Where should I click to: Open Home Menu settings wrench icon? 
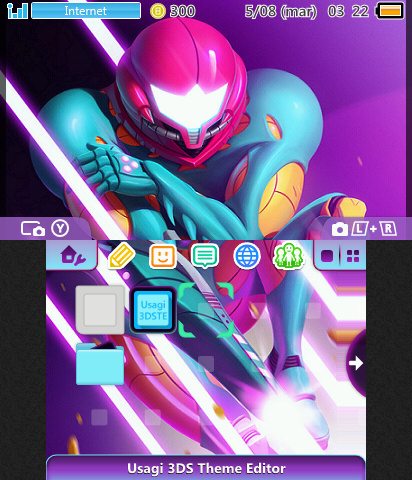[x=73, y=256]
